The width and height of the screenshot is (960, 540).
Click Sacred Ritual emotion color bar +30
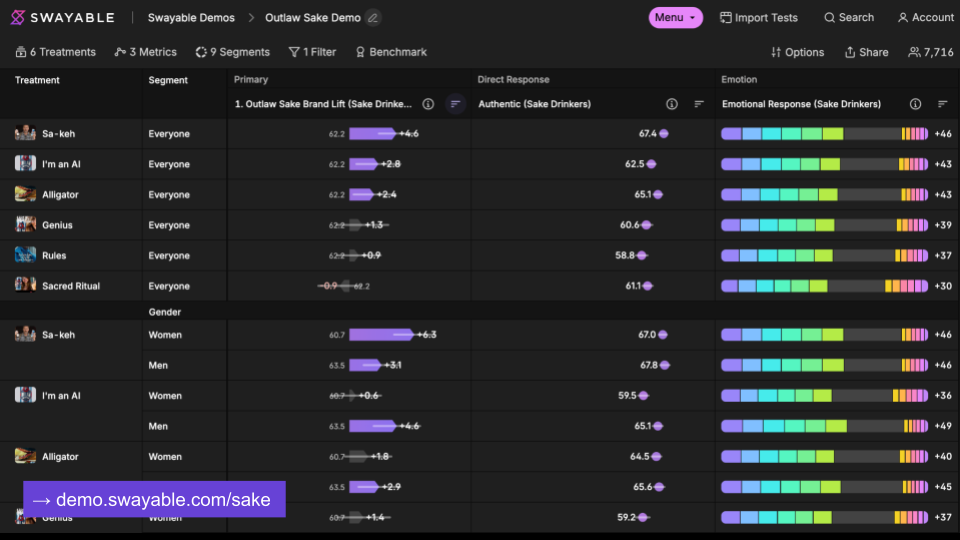[825, 286]
